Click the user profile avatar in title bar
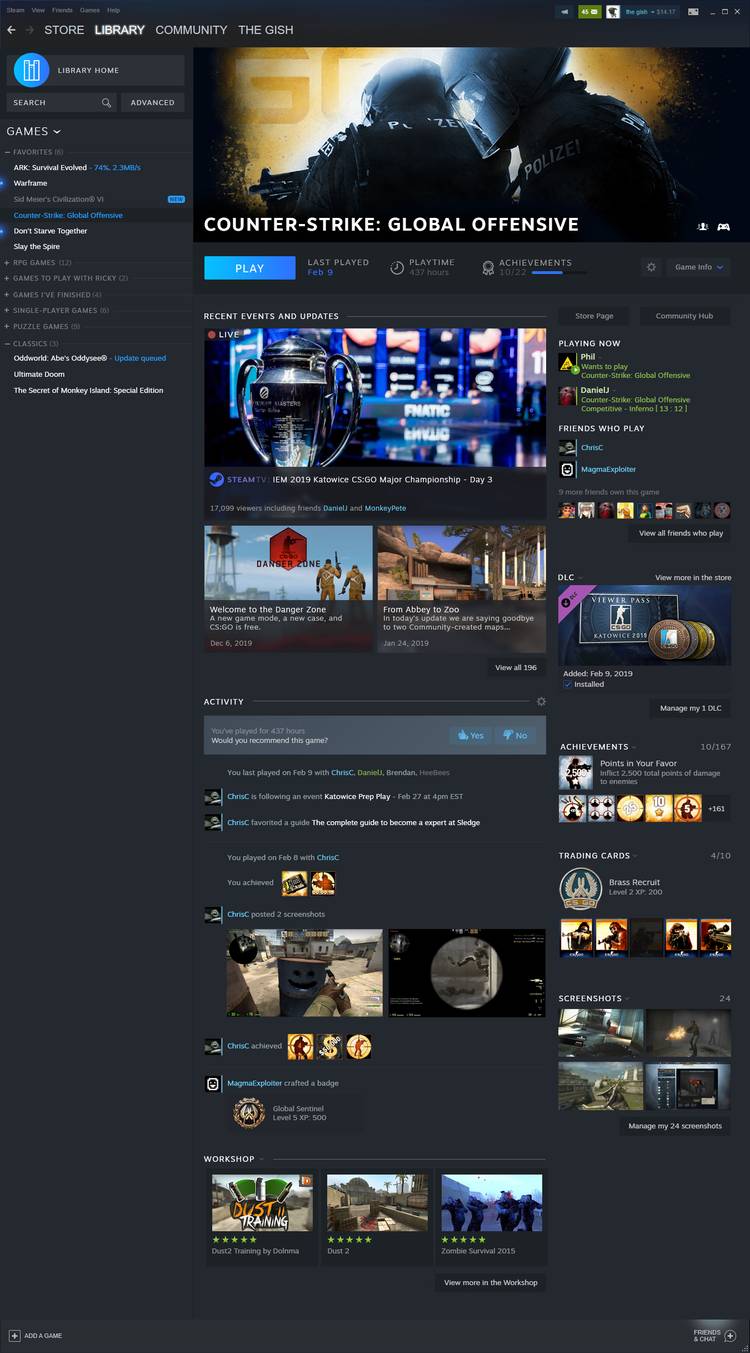Image resolution: width=750 pixels, height=1353 pixels. [613, 12]
